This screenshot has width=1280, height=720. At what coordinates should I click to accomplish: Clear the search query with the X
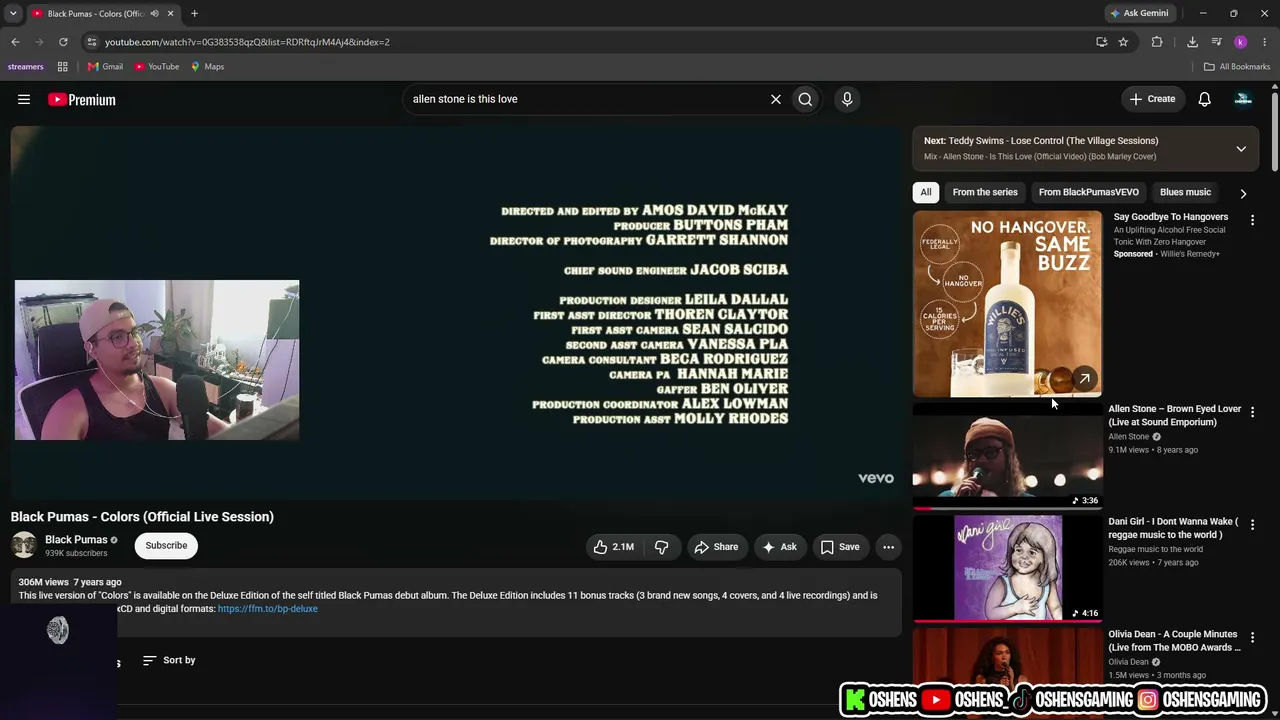click(x=775, y=99)
